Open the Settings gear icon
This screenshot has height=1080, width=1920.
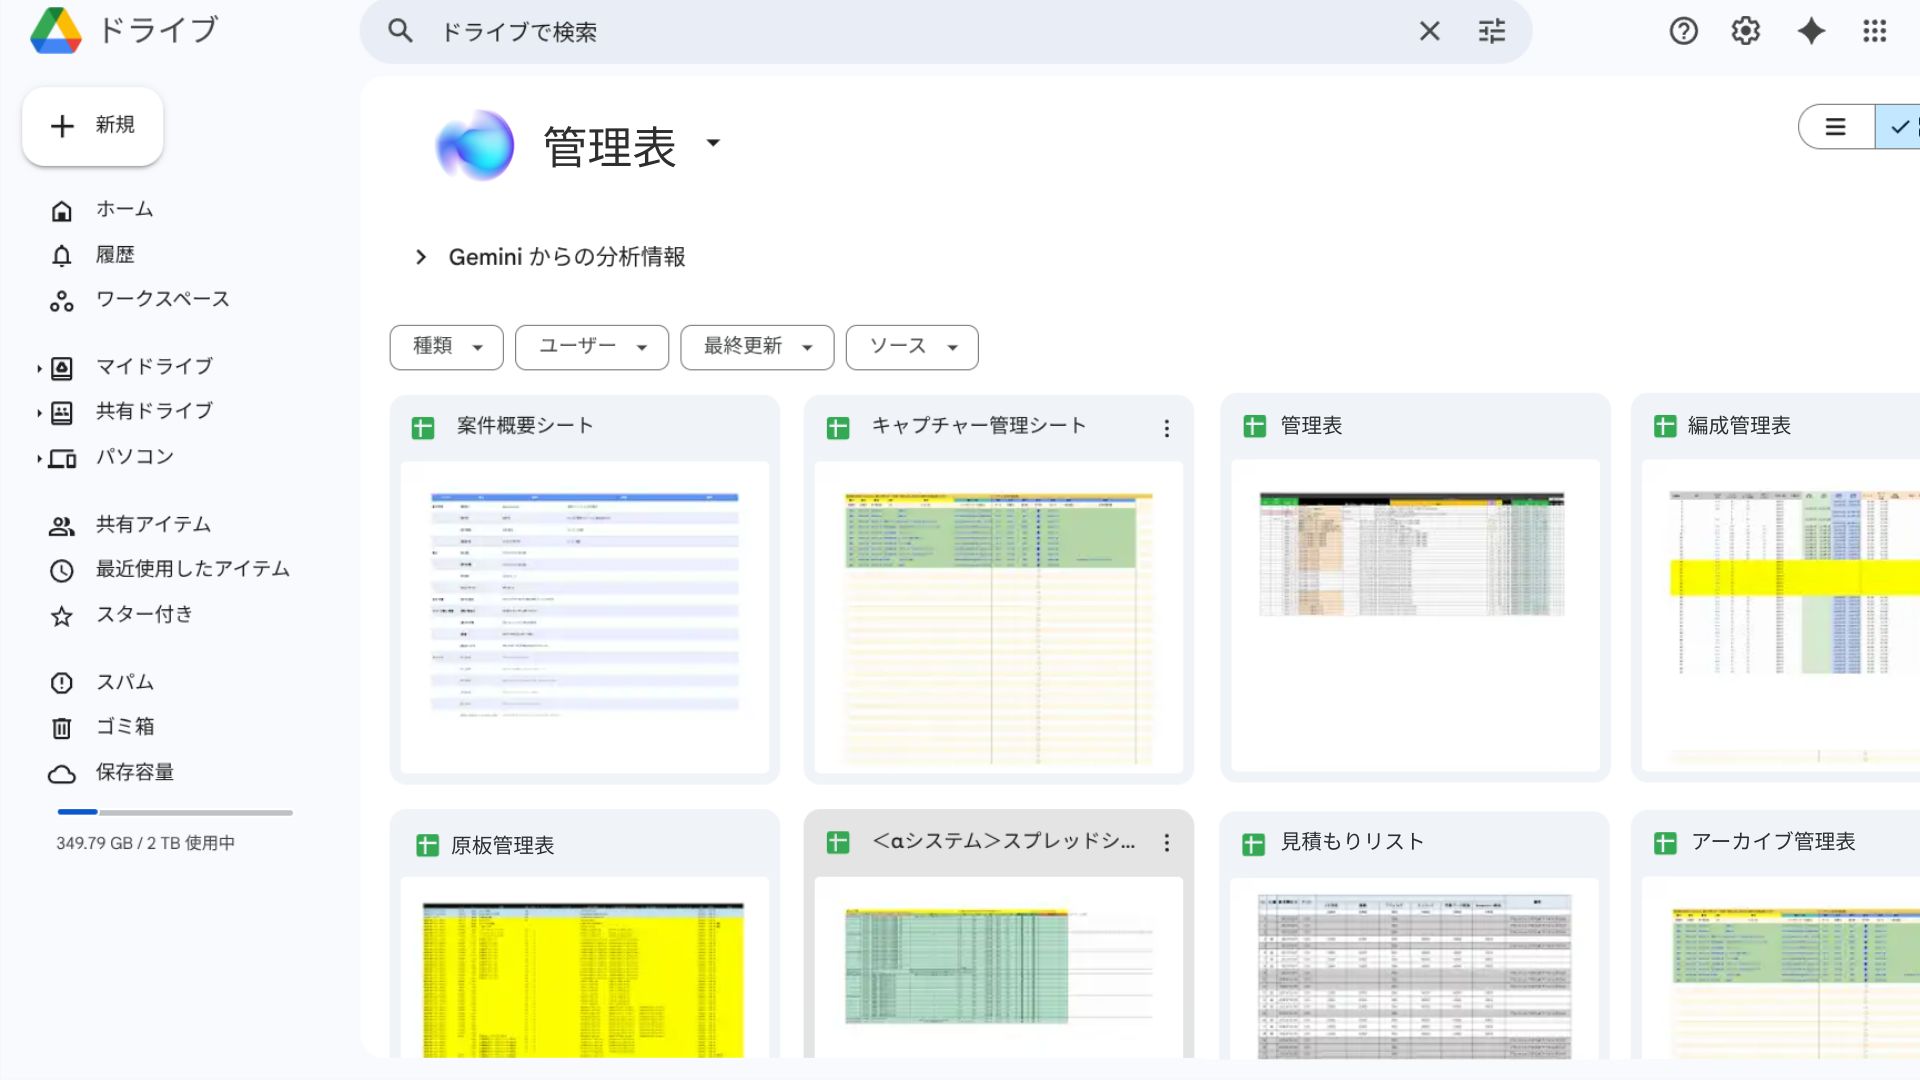coord(1745,32)
